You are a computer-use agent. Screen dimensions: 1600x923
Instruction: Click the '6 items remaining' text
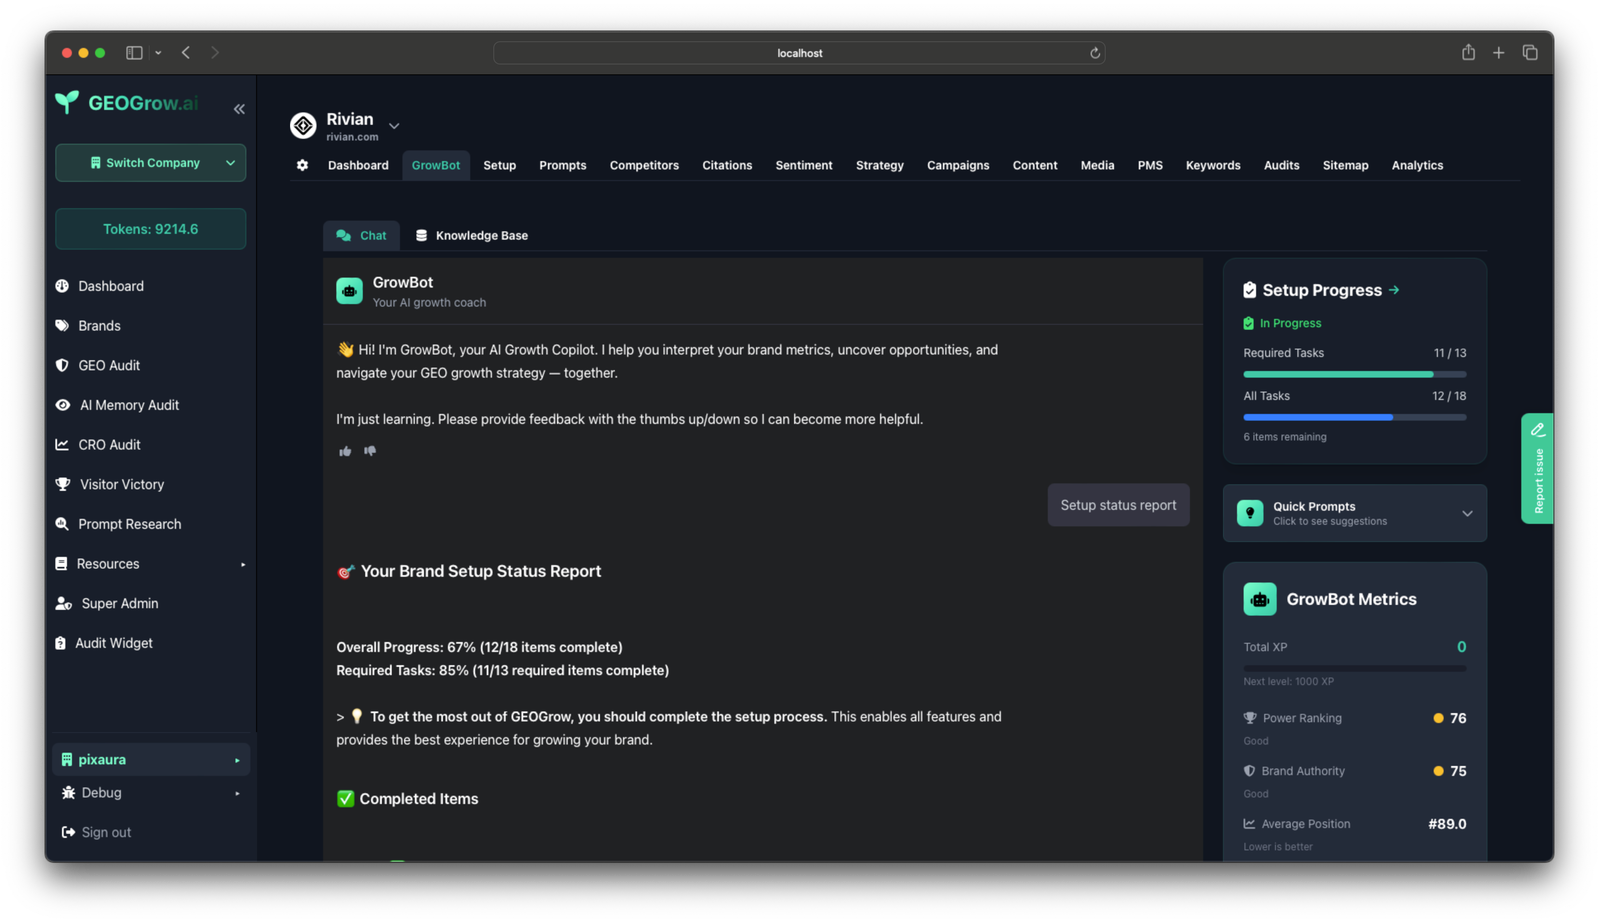click(1285, 437)
